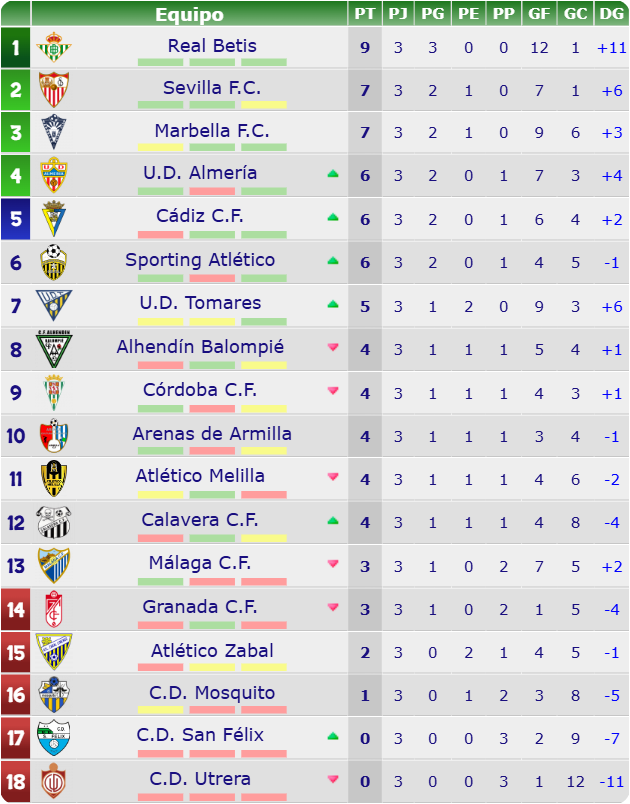Screen dimensions: 630x804
Task: Open the Marbella F.C. team link
Action: (212, 131)
